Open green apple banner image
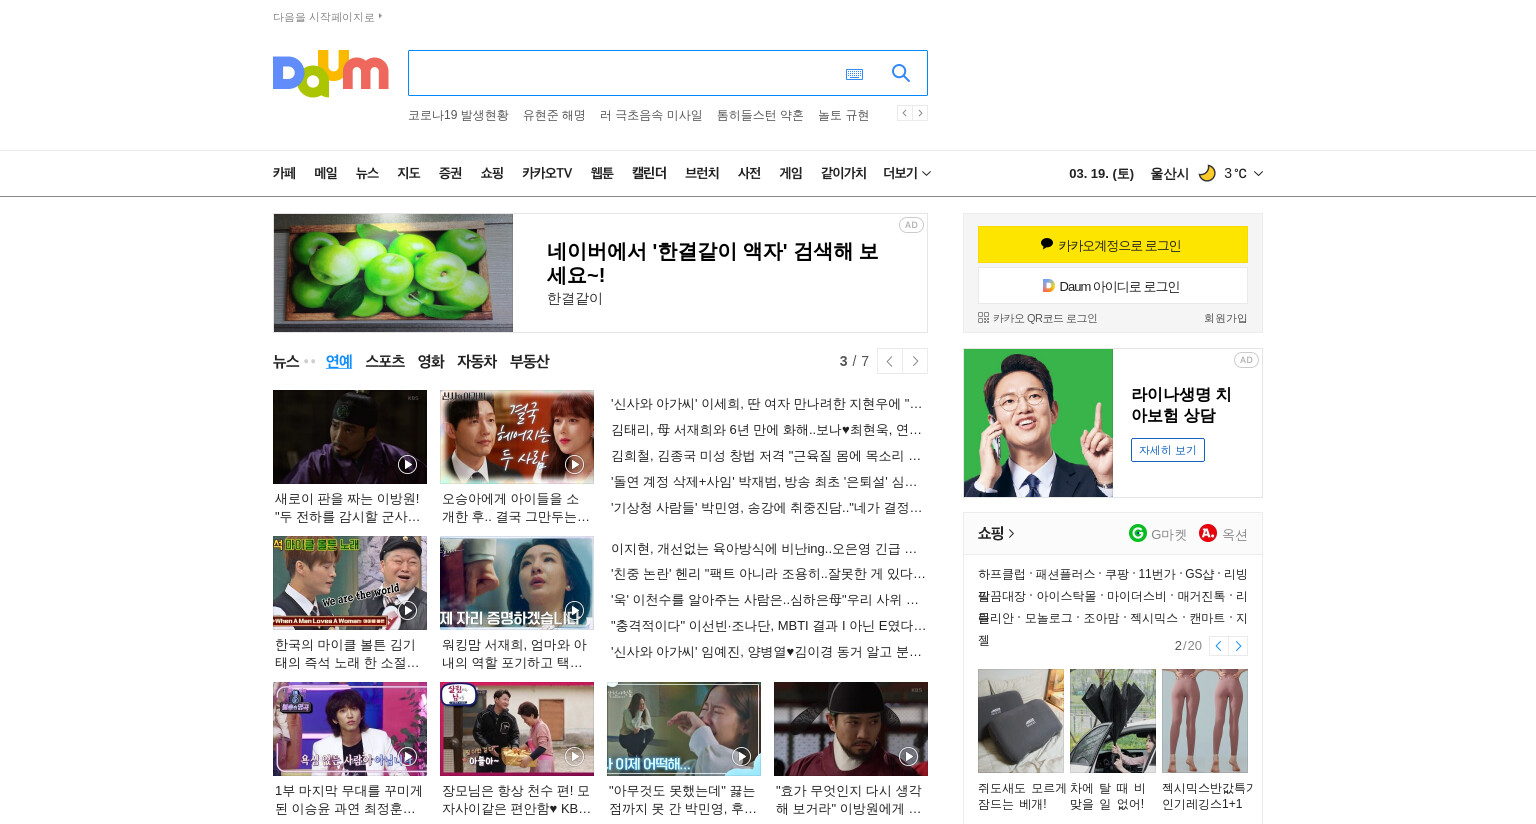This screenshot has width=1536, height=824. [x=393, y=273]
